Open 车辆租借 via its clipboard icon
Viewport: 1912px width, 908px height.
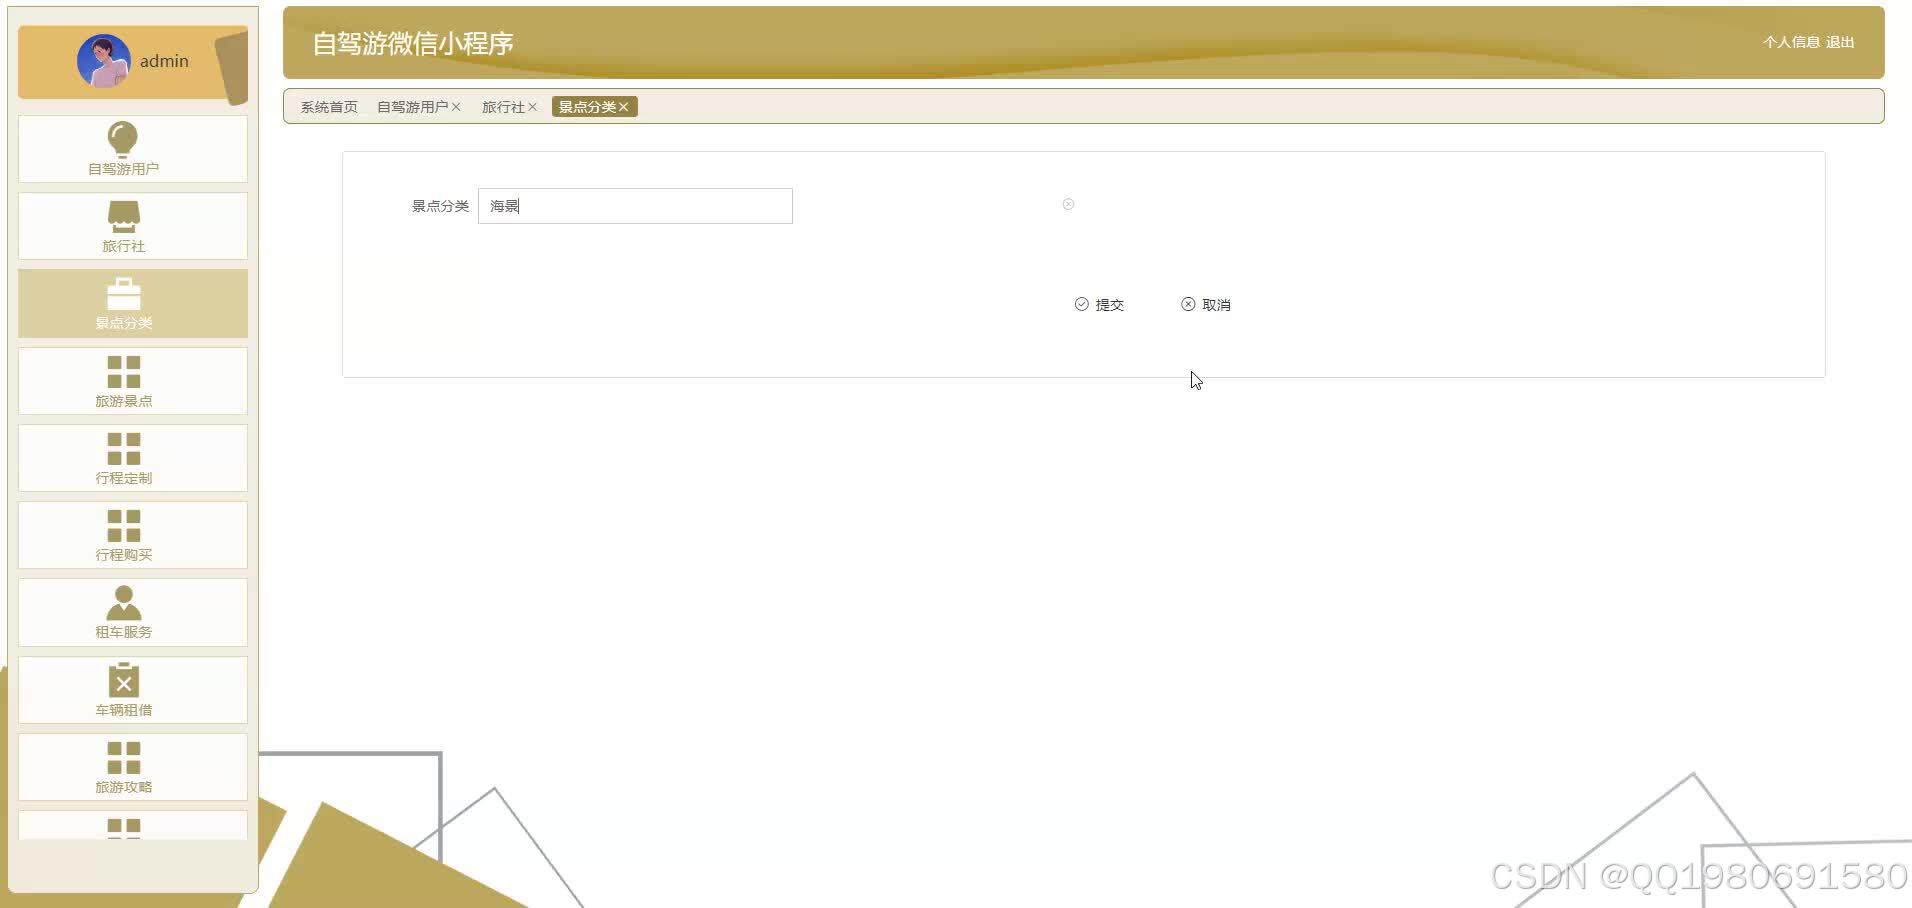tap(122, 679)
